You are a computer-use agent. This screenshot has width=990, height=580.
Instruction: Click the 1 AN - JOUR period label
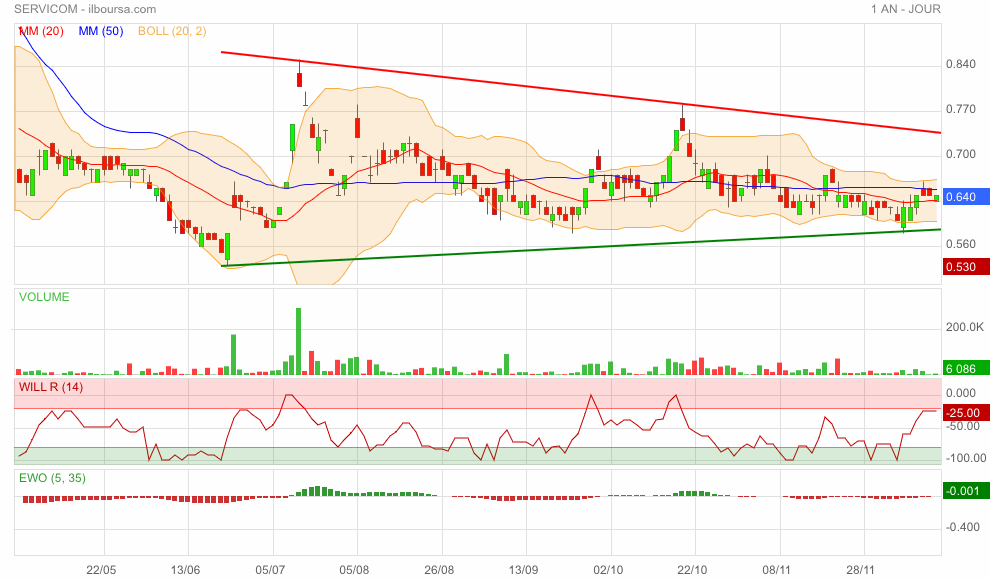click(905, 9)
